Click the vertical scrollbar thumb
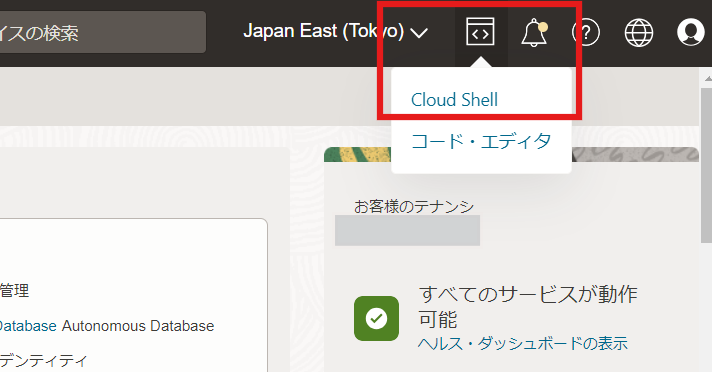712x372 pixels. coord(707,166)
